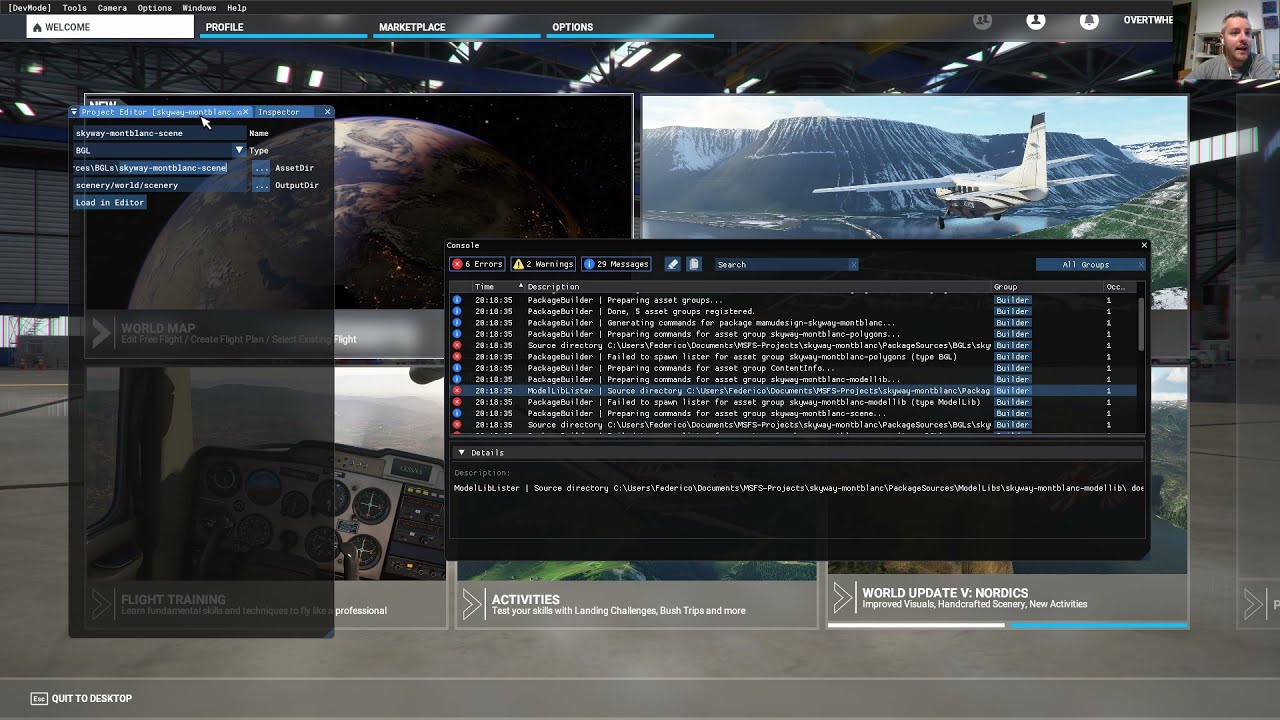Click the Esc key icon beside Quit to Desktop
Image resolution: width=1280 pixels, height=720 pixels.
click(x=39, y=698)
